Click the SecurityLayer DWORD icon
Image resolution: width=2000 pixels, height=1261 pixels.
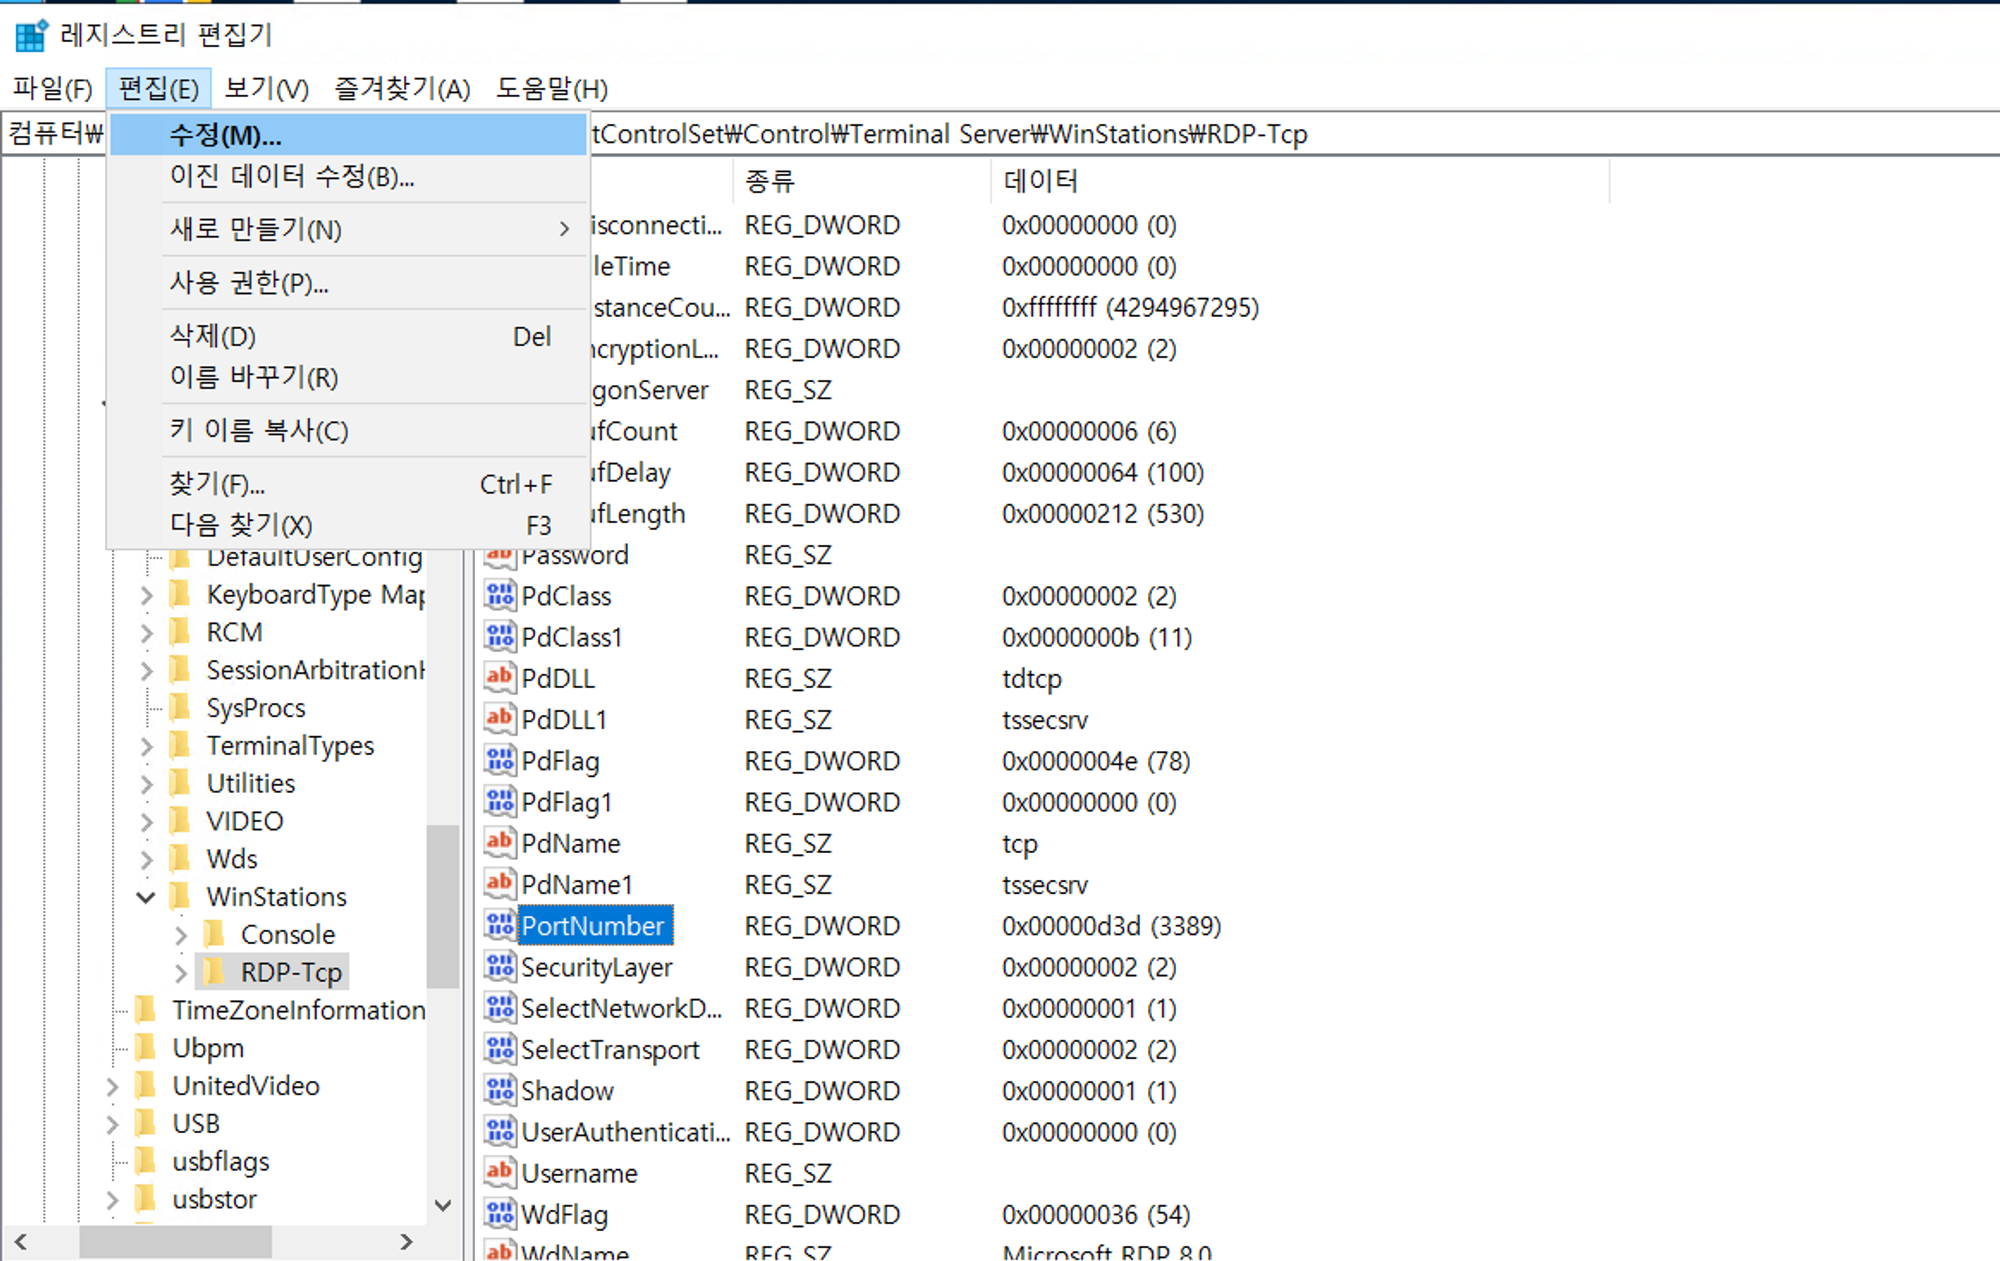pyautogui.click(x=499, y=967)
